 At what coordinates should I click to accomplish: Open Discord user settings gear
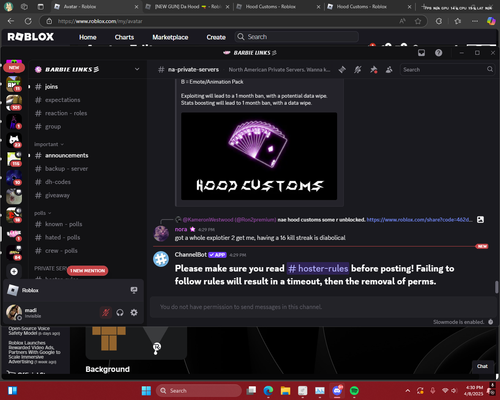[x=134, y=313]
